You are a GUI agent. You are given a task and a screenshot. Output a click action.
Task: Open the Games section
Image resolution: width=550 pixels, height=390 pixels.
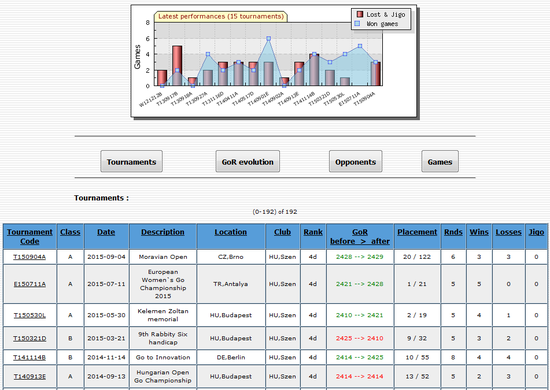[x=440, y=162]
